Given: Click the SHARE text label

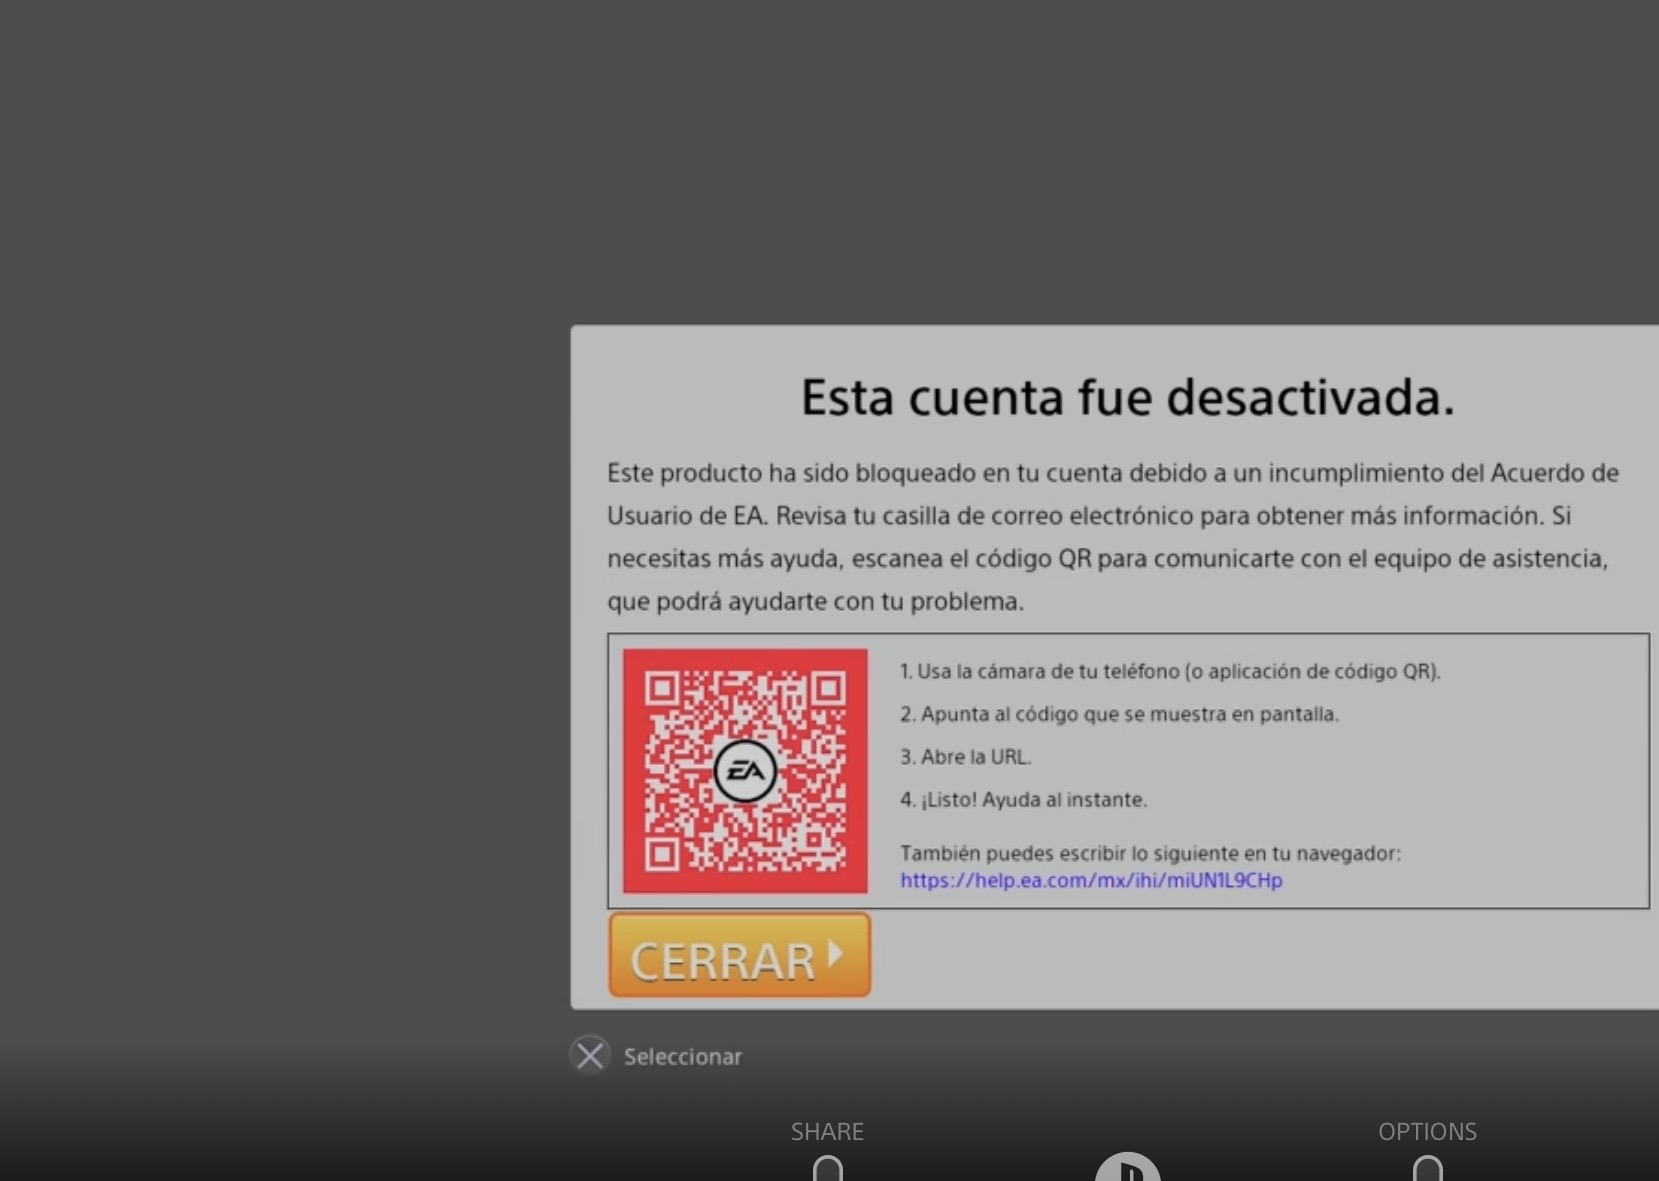Looking at the screenshot, I should coord(827,1131).
